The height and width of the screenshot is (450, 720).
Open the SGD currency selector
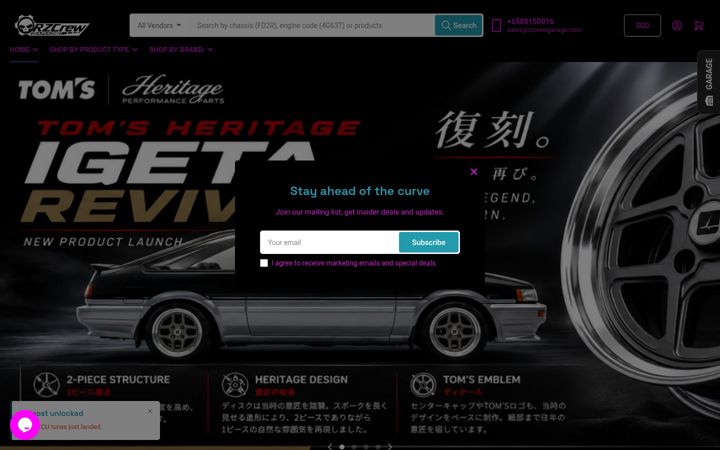point(642,25)
